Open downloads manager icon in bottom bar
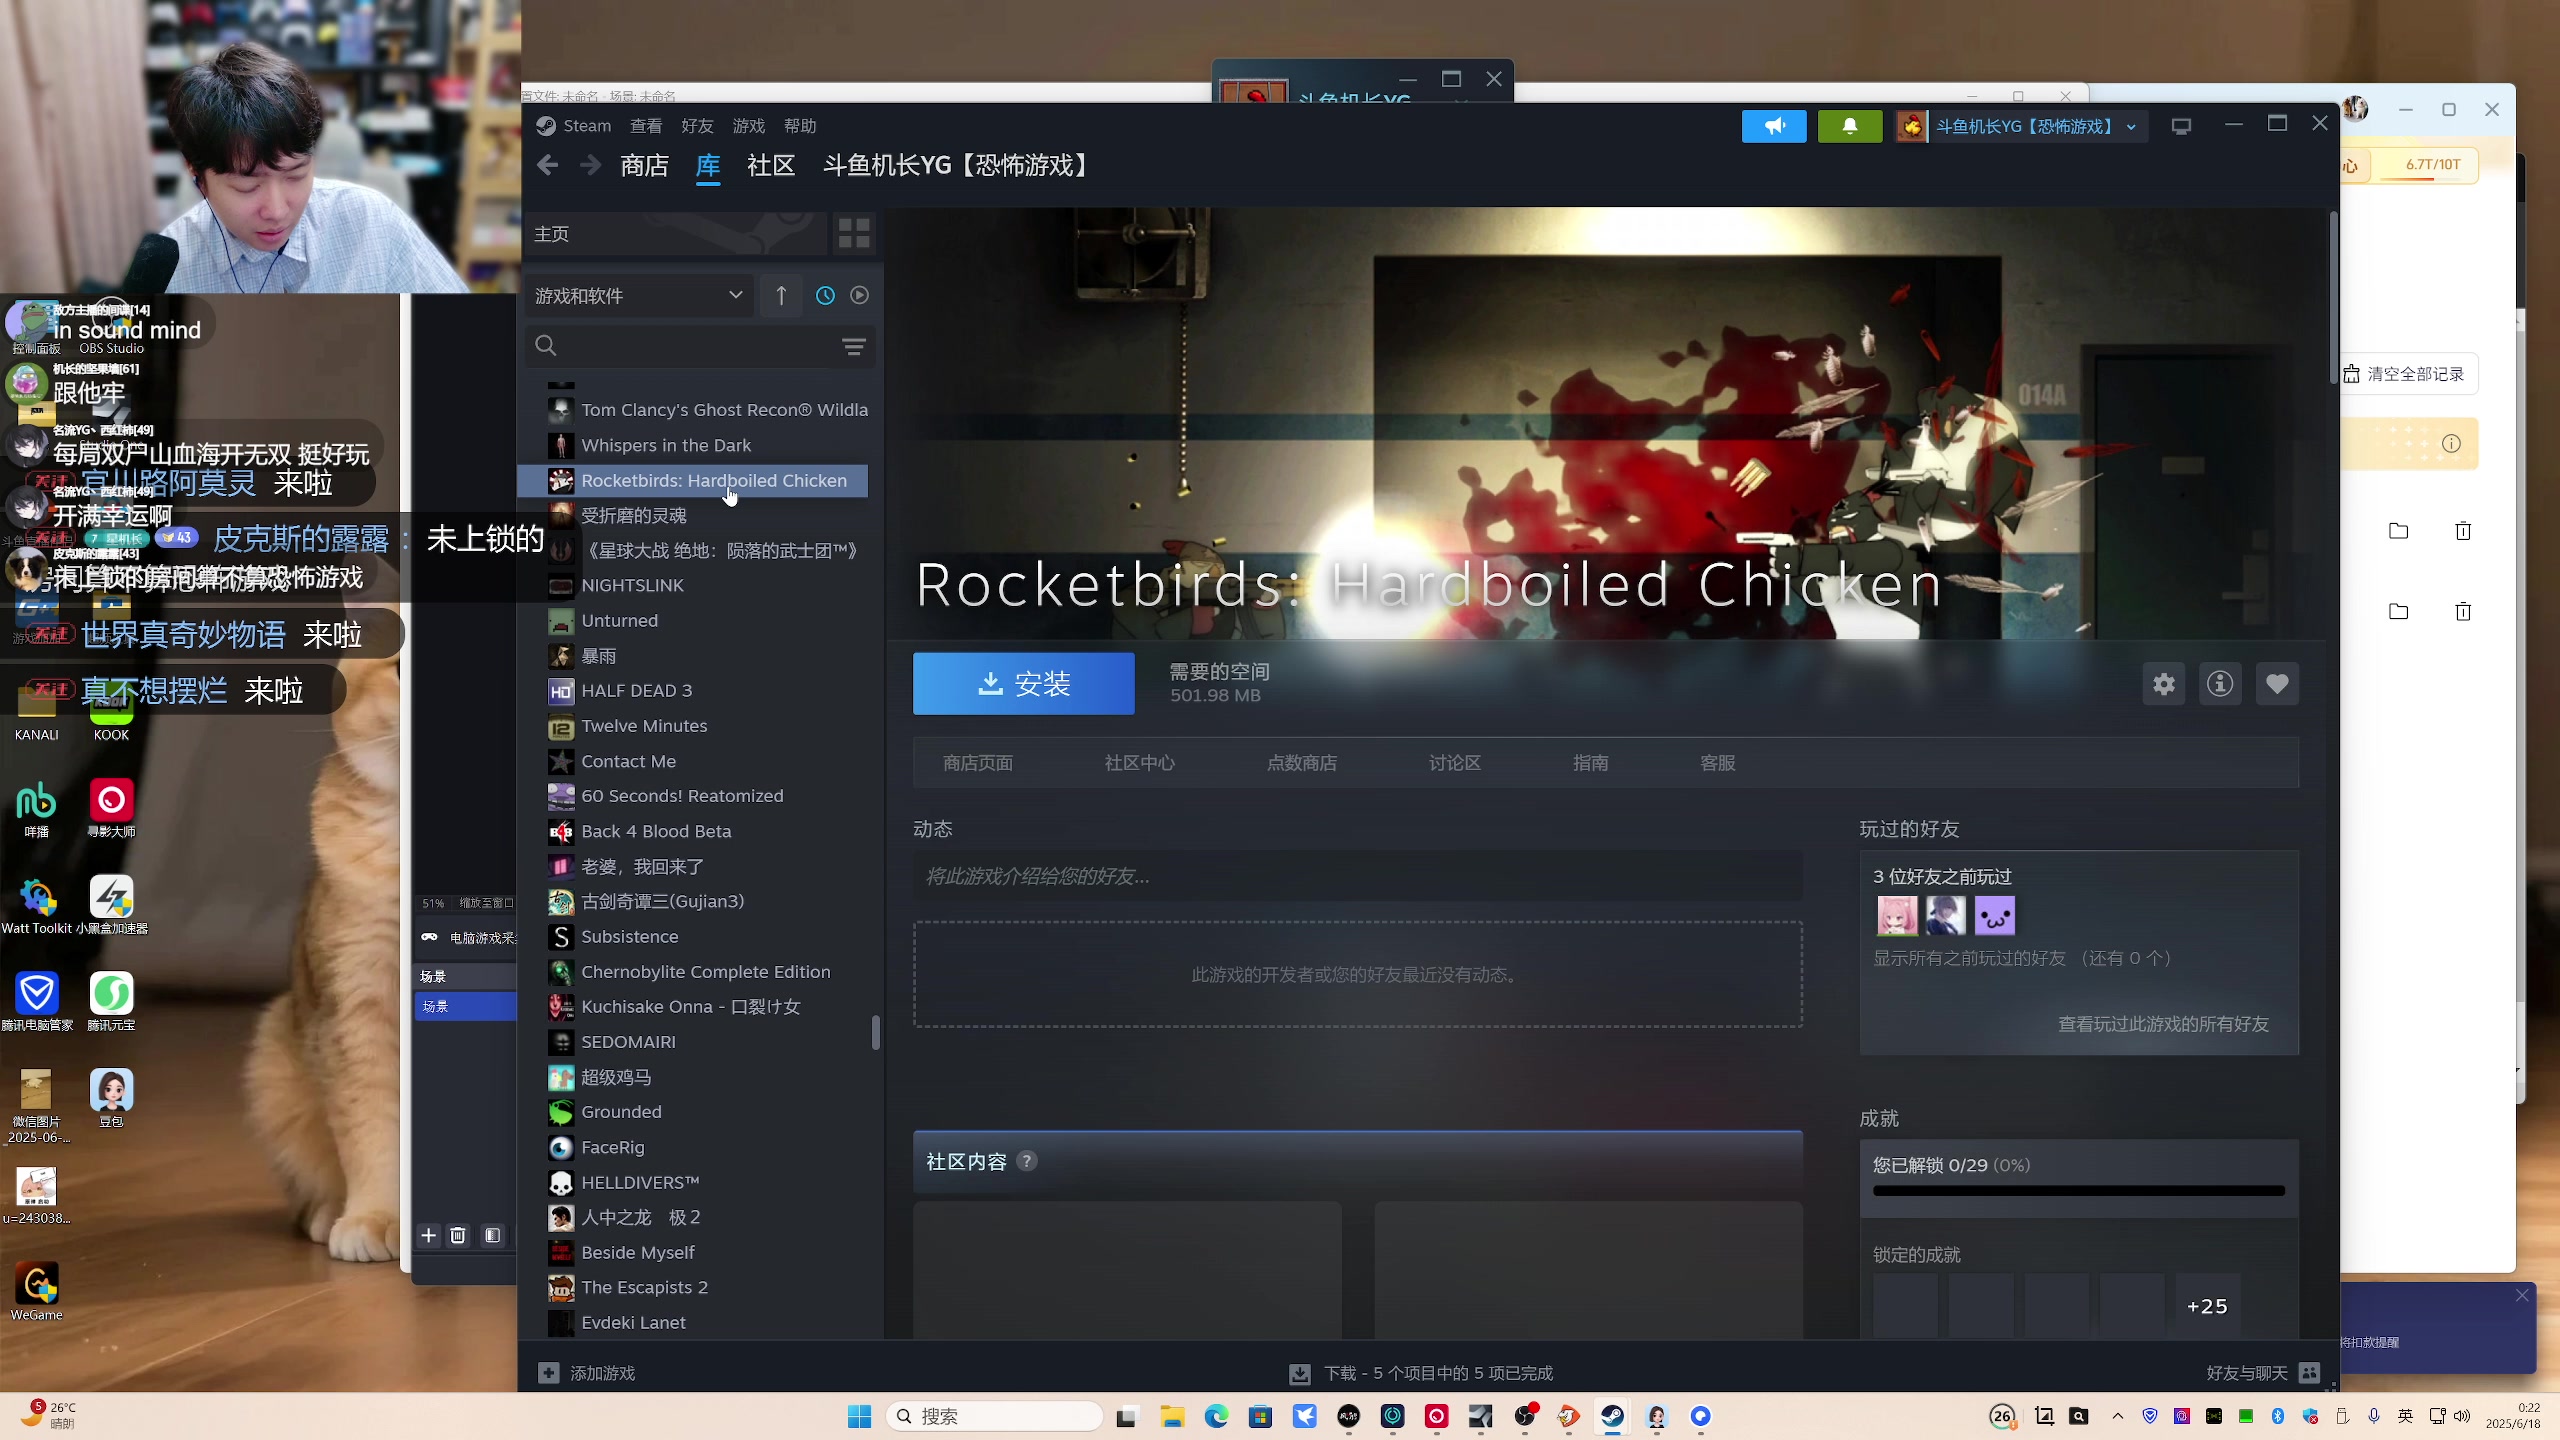2560x1440 pixels. coord(1299,1373)
